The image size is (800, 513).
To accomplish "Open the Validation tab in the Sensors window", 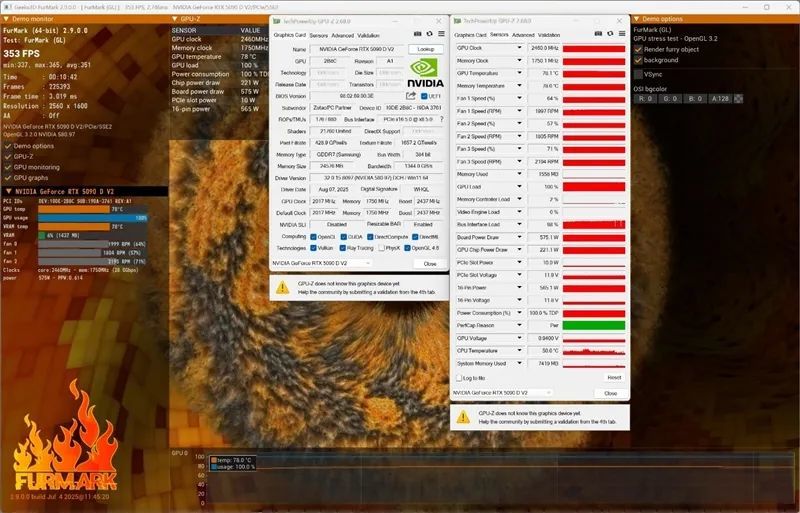I will (x=549, y=35).
